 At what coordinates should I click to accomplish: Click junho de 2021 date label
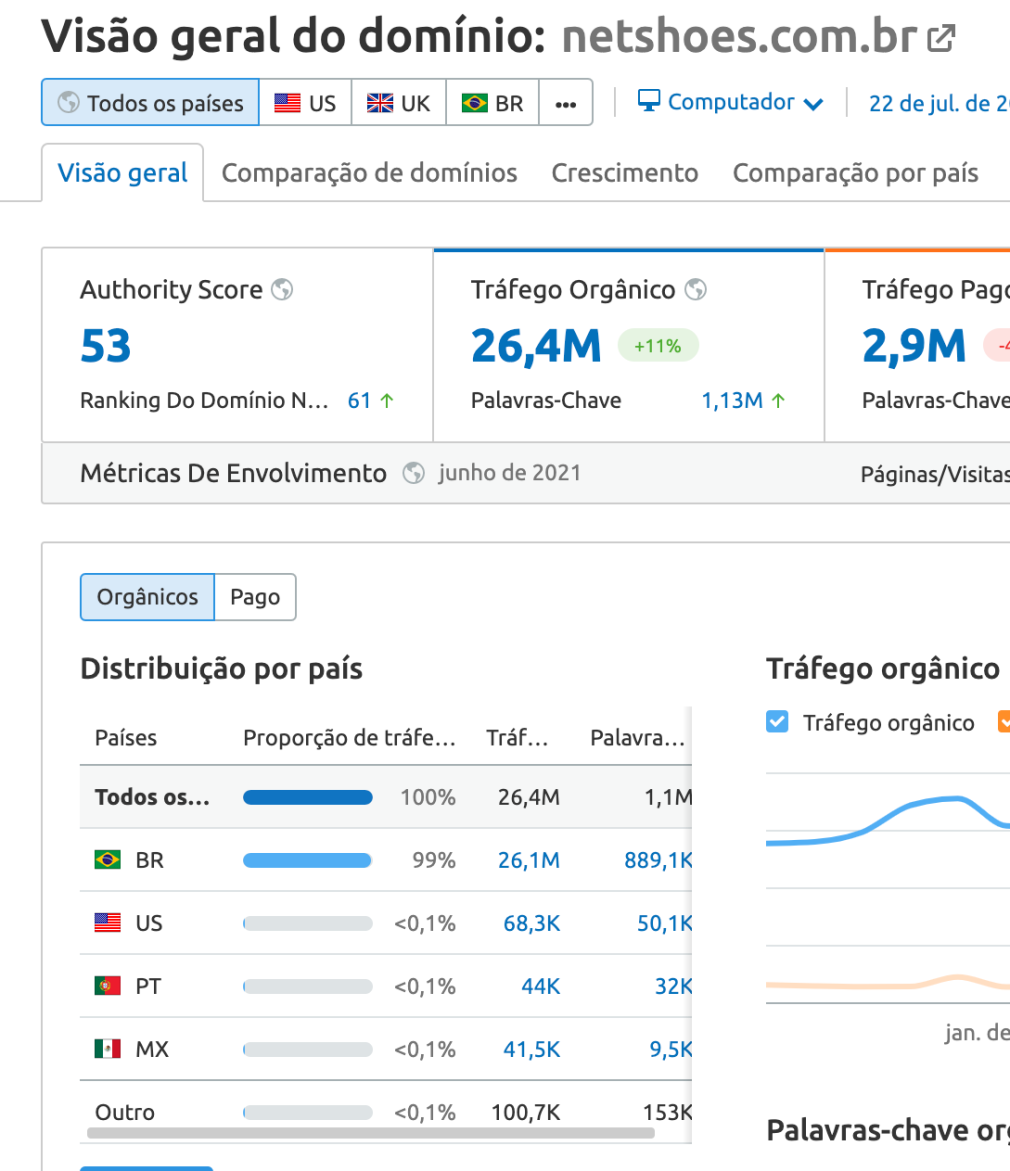click(509, 473)
